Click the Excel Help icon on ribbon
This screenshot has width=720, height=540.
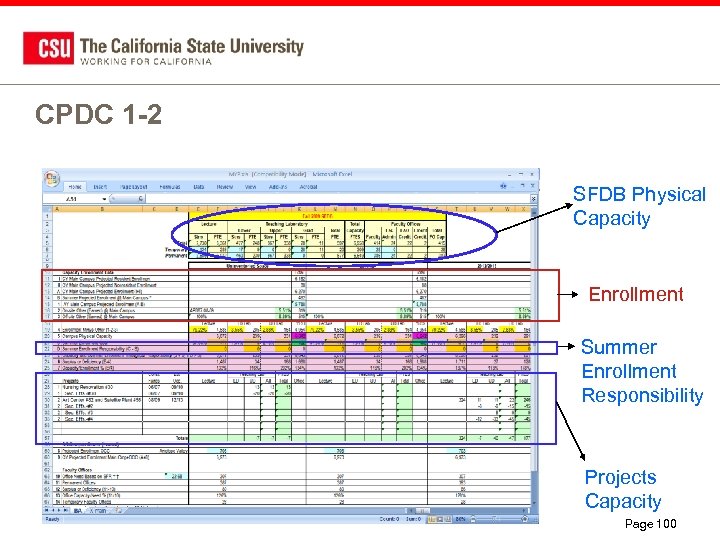pos(503,186)
